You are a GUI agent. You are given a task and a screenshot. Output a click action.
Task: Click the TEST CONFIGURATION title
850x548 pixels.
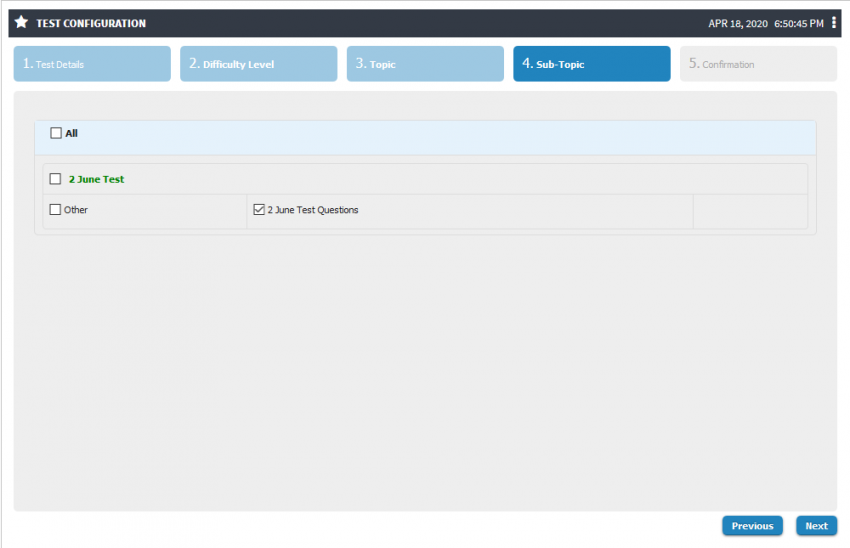click(91, 23)
